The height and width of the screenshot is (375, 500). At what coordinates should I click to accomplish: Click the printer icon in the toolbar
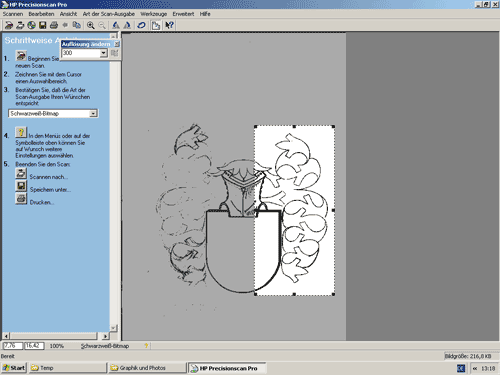[54, 25]
